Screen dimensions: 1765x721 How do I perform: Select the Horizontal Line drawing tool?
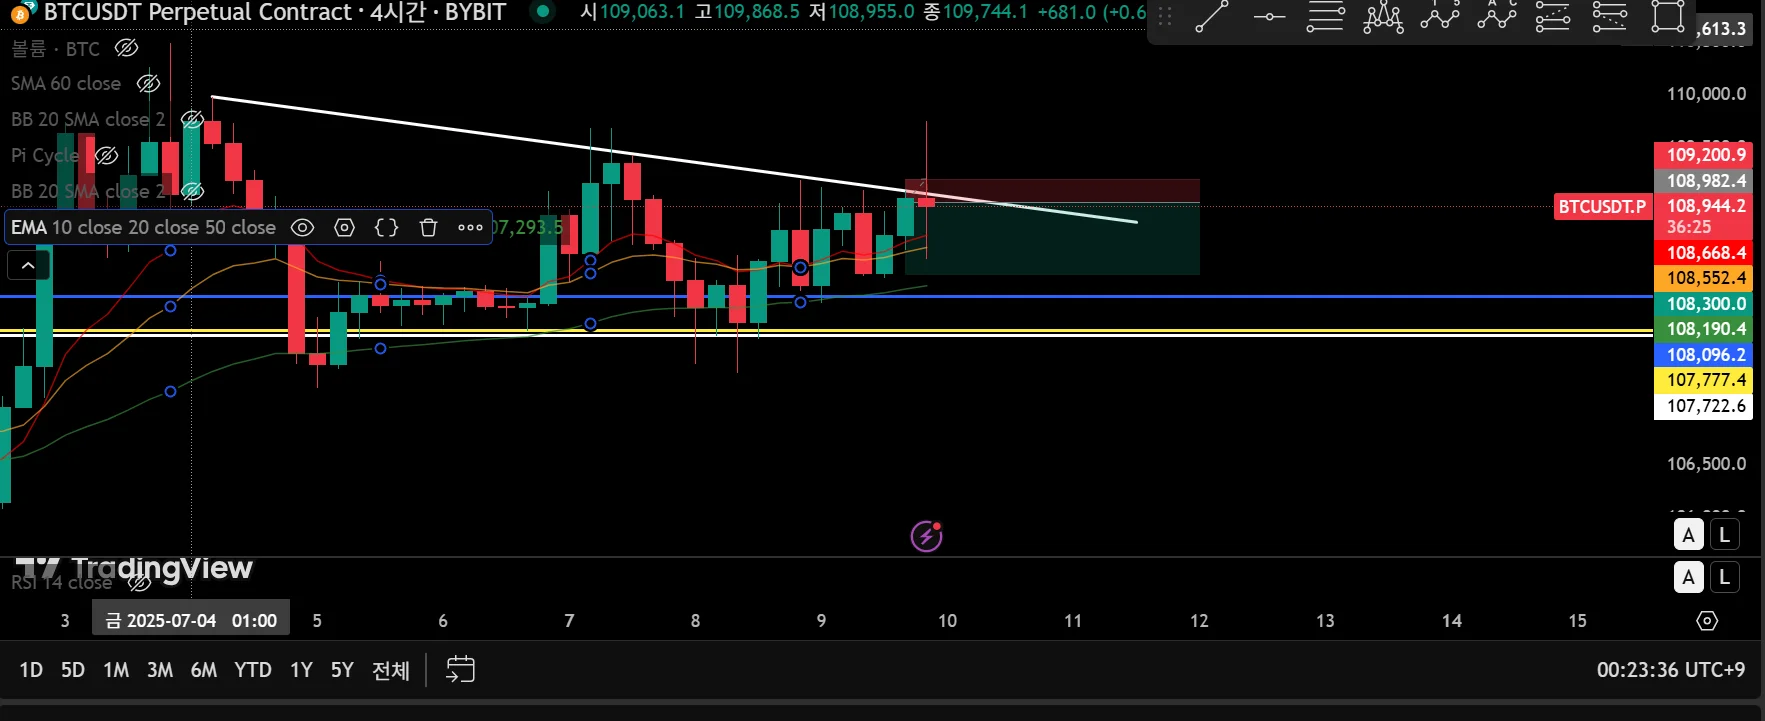[x=1269, y=16]
